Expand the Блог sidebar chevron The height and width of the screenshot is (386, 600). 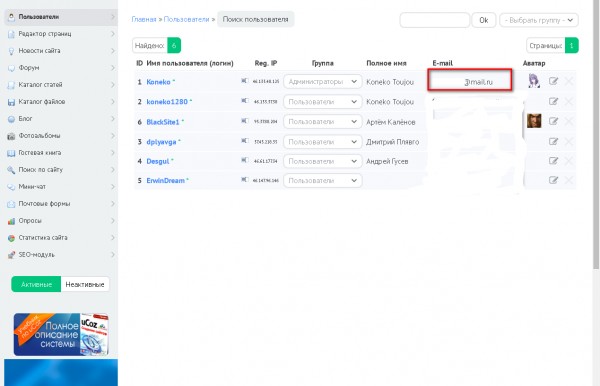pos(112,119)
